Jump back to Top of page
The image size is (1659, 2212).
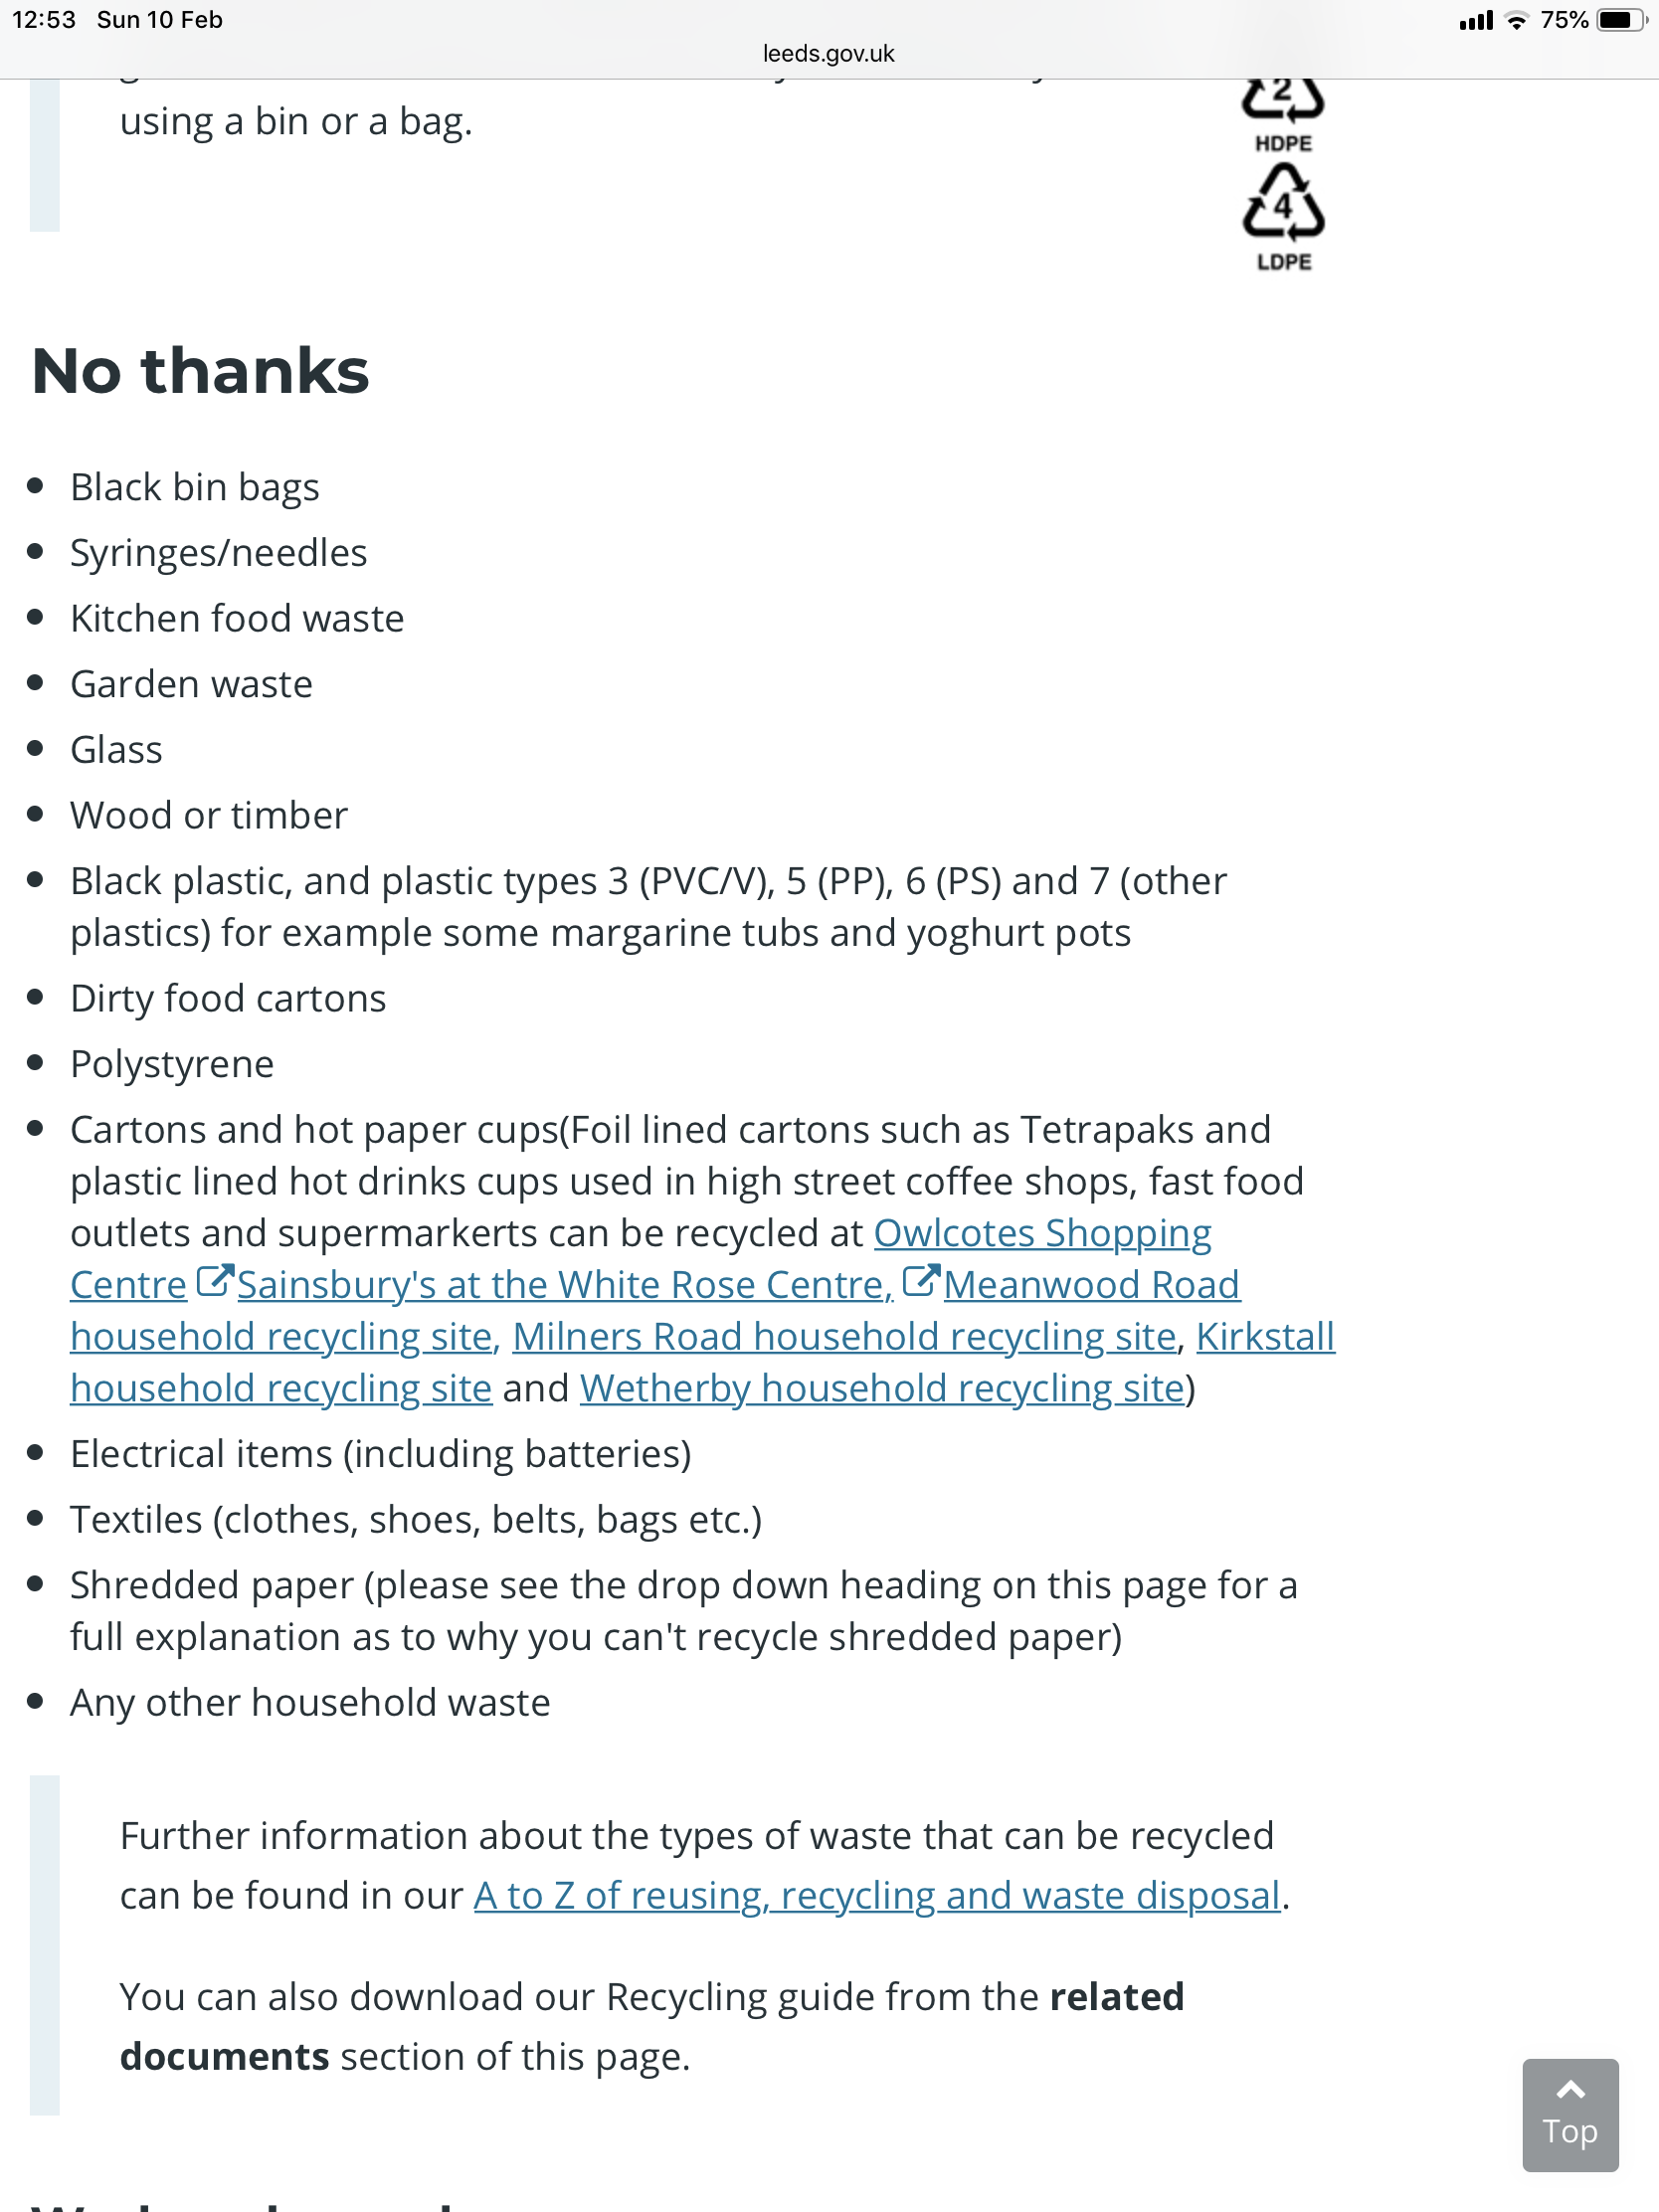[x=1570, y=2115]
